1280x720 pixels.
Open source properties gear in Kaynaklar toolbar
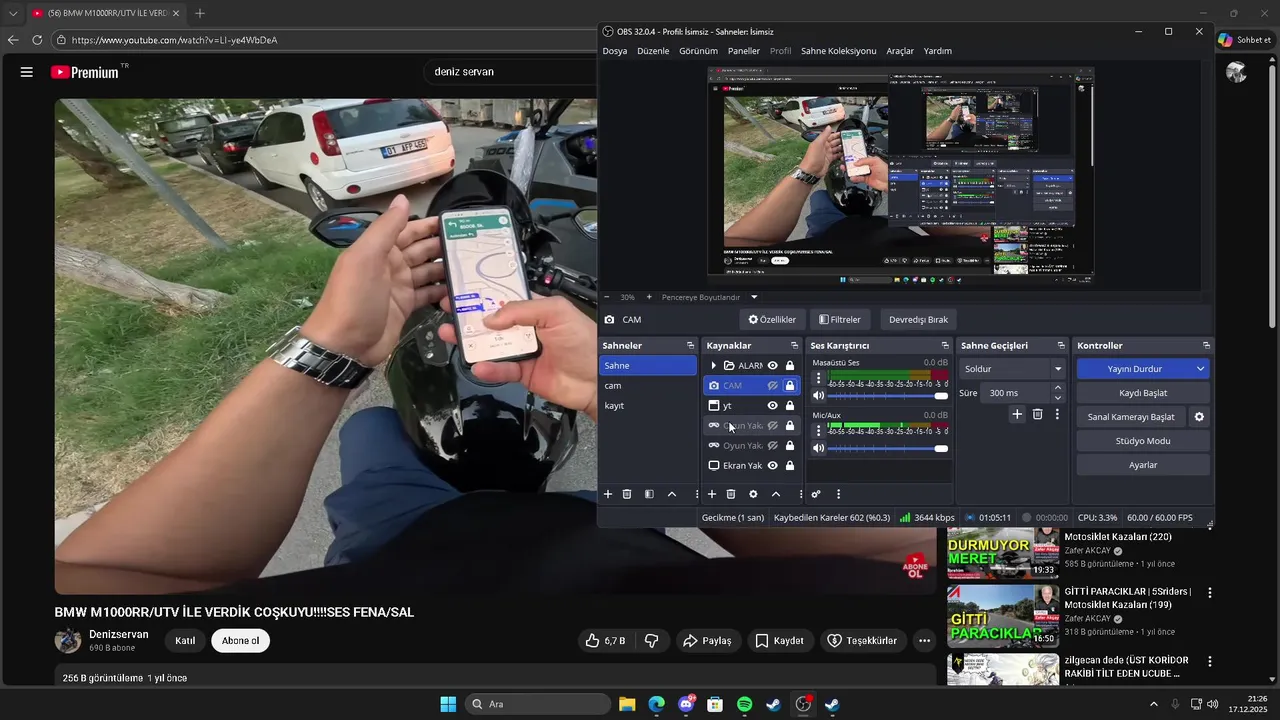(753, 494)
